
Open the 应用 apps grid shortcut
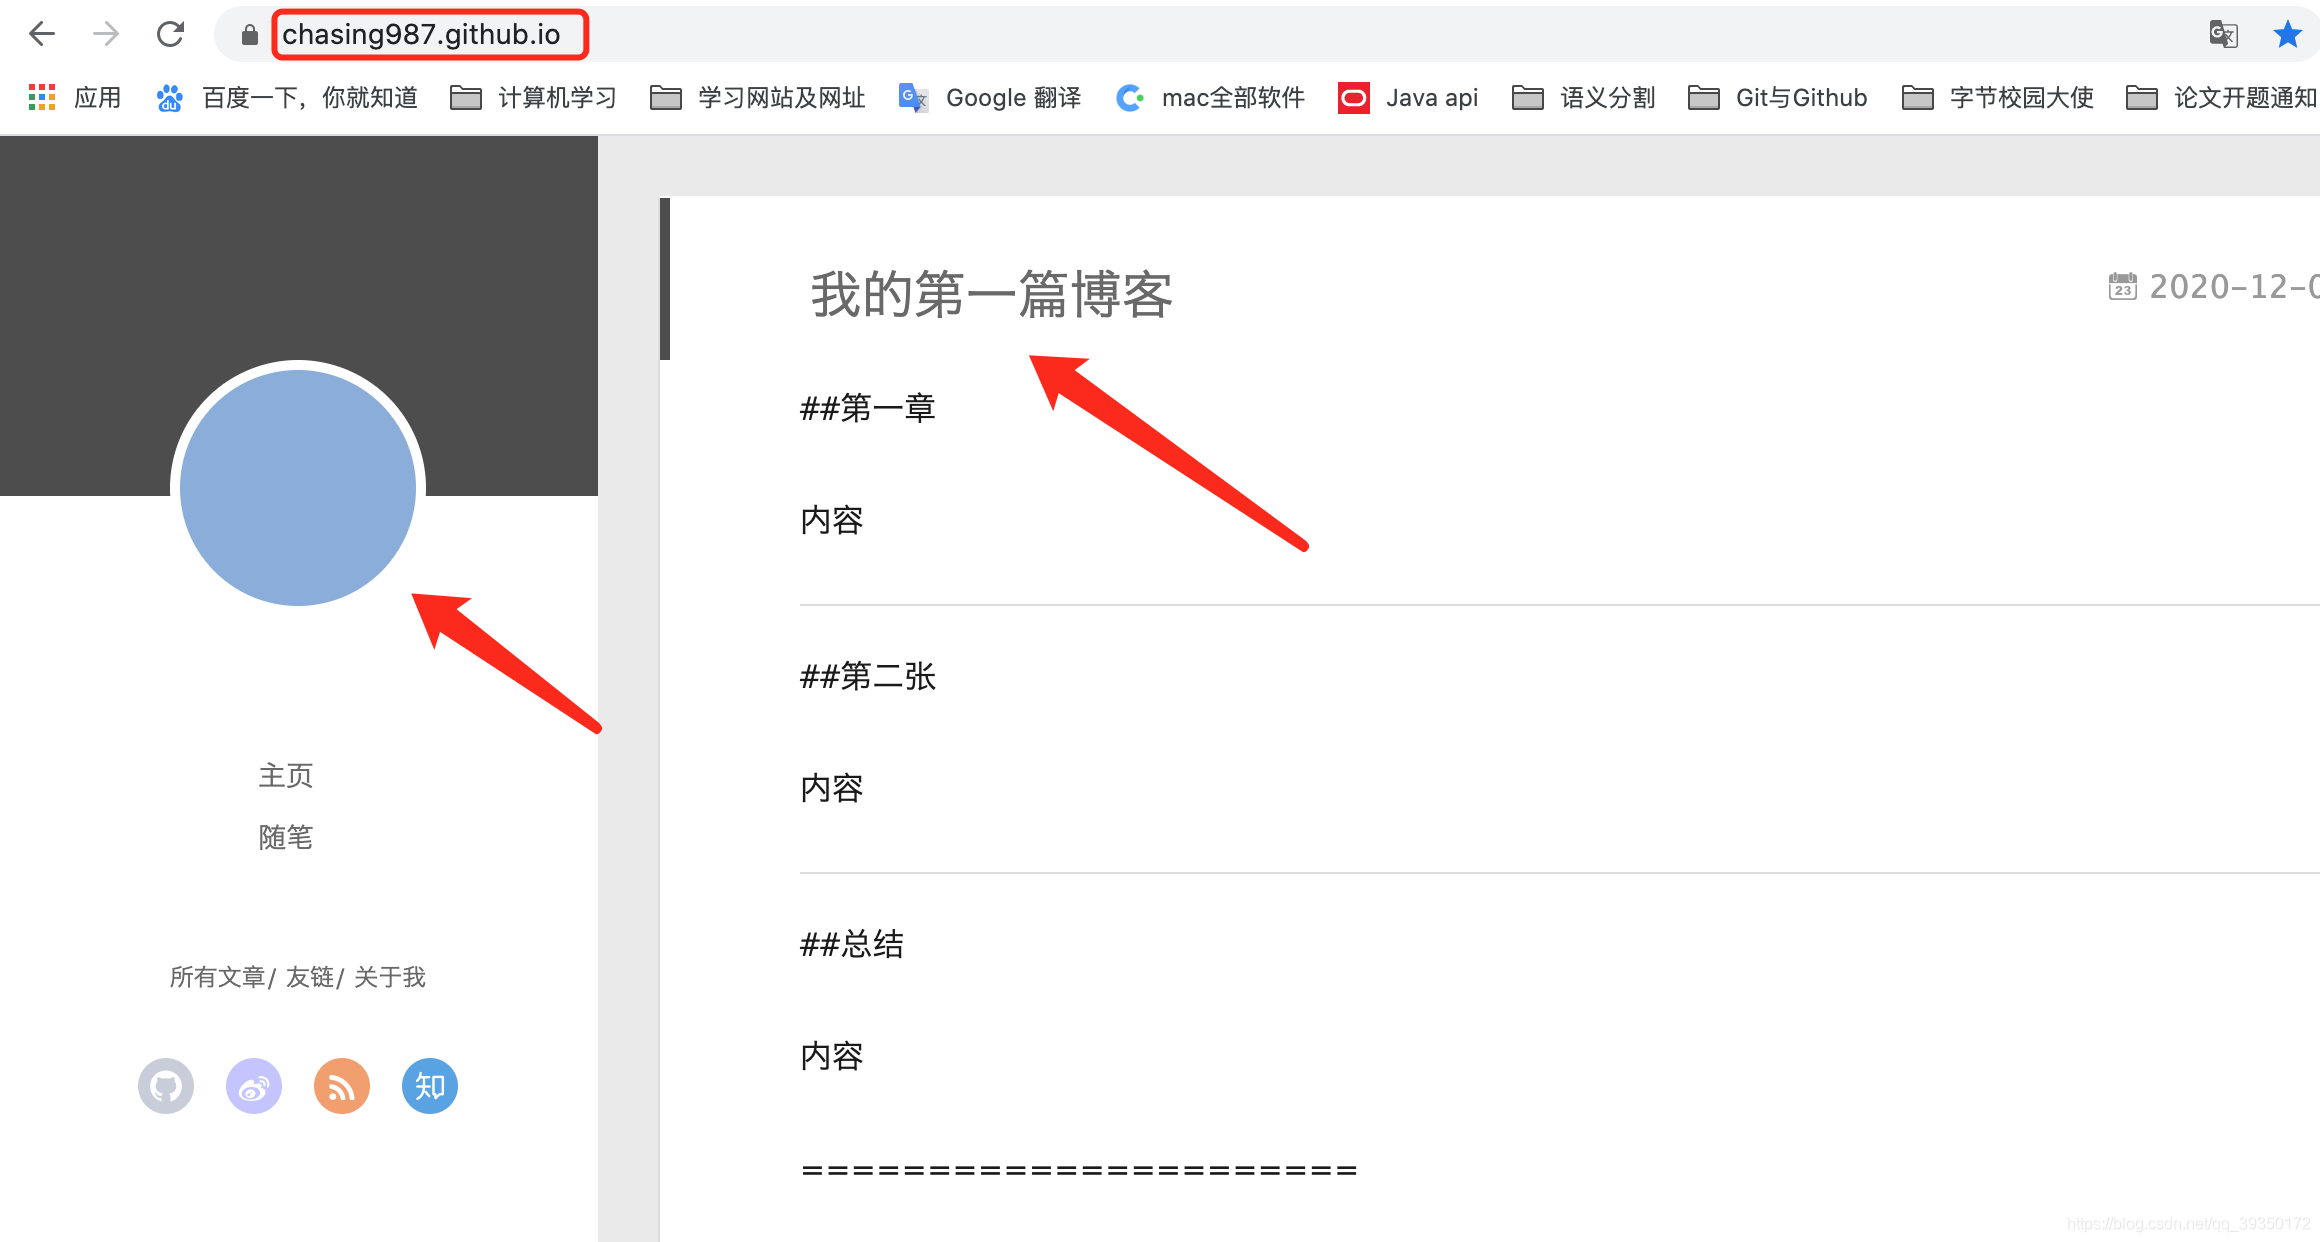[75, 98]
